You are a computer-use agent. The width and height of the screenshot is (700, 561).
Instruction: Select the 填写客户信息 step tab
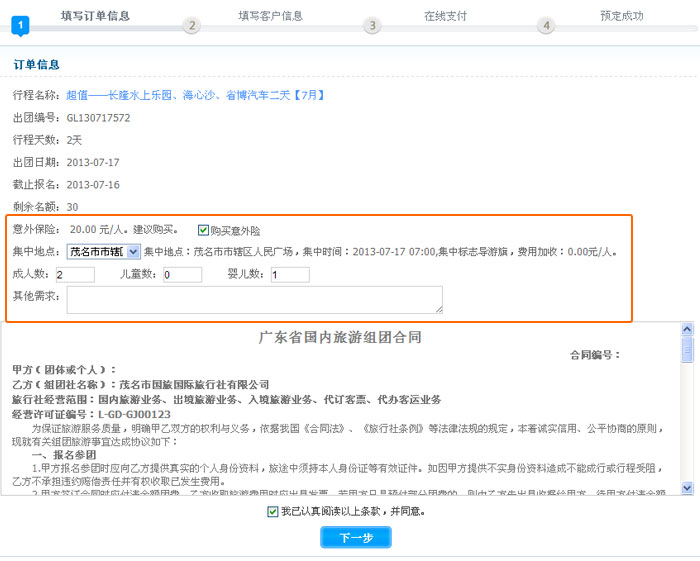(270, 16)
